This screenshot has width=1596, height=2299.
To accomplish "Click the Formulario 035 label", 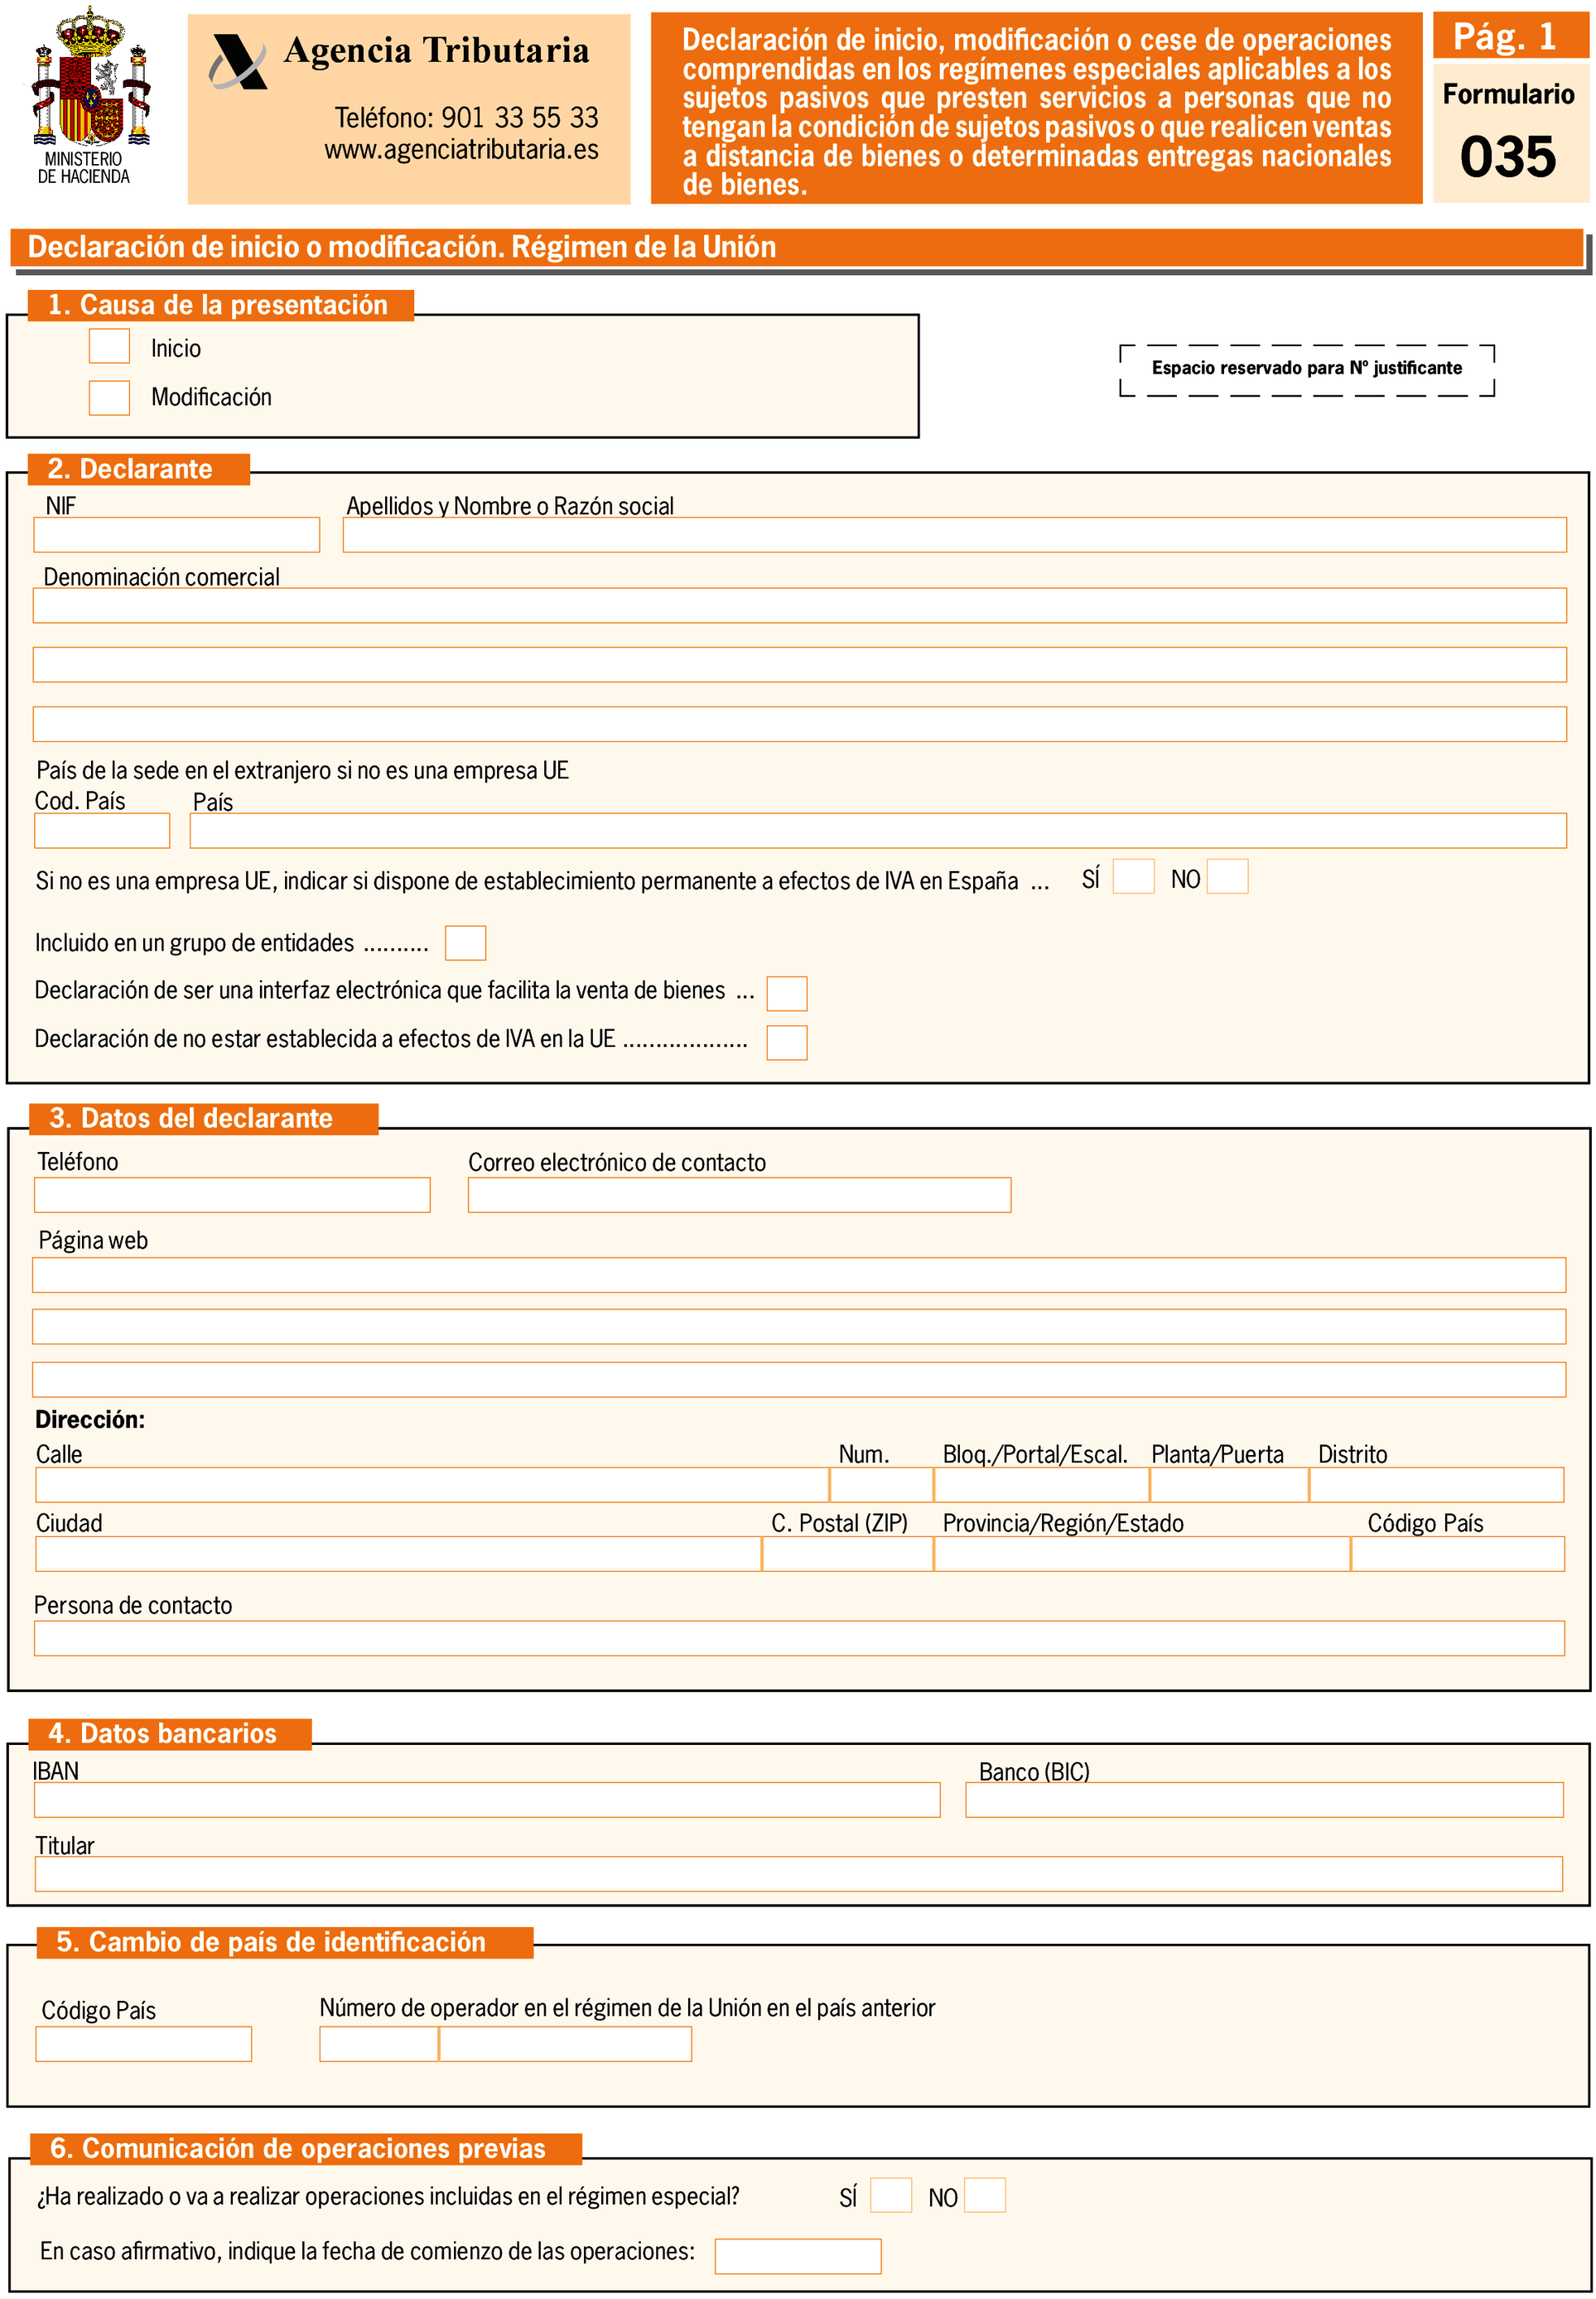I will click(x=1509, y=133).
